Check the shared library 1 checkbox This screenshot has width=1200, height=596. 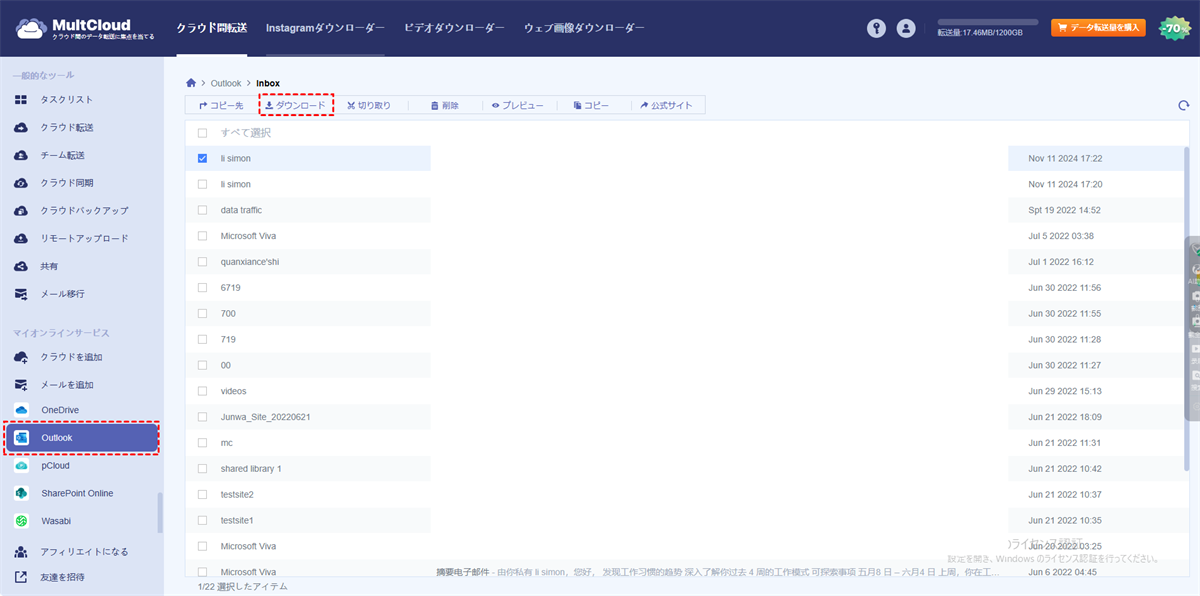pyautogui.click(x=202, y=469)
